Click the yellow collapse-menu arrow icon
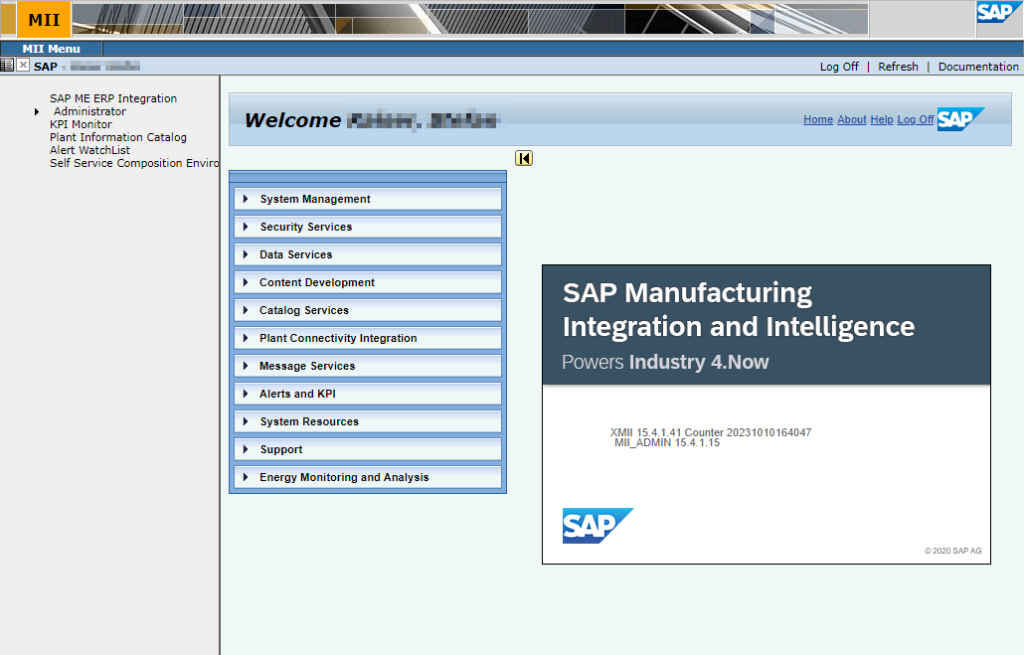This screenshot has height=655, width=1024. [x=524, y=158]
